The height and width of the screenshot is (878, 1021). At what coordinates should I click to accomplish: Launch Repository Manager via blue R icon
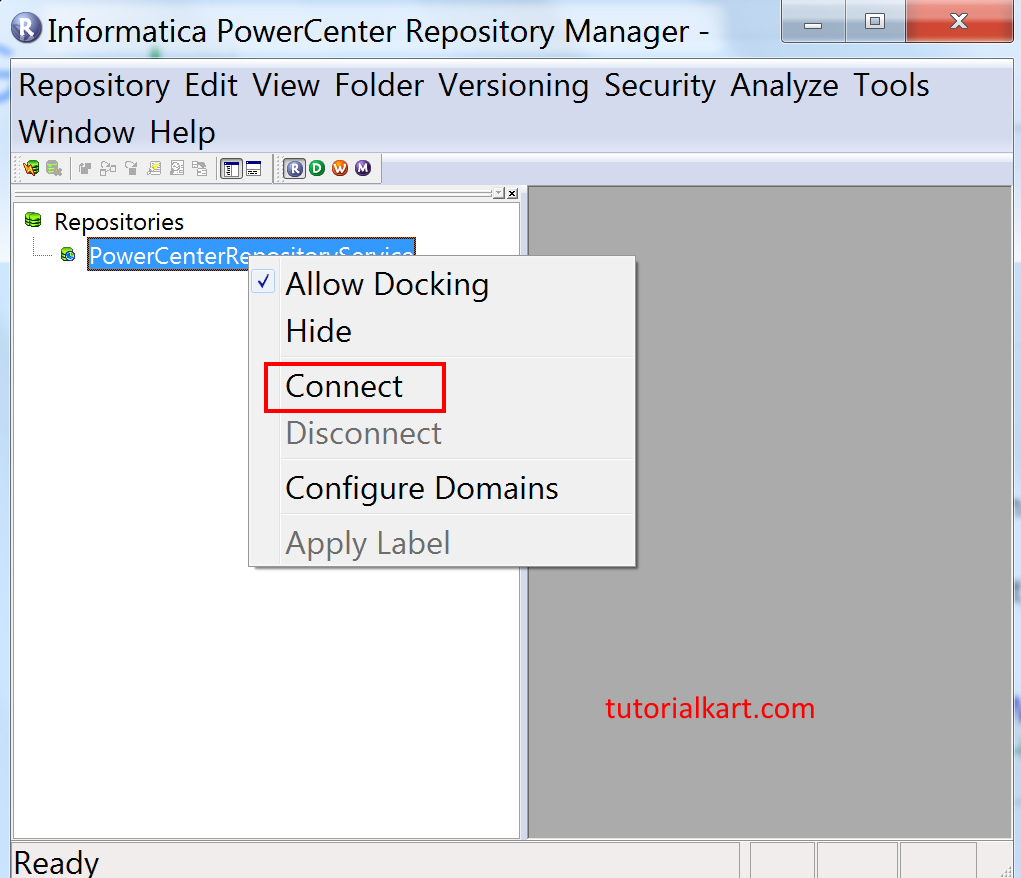[294, 169]
